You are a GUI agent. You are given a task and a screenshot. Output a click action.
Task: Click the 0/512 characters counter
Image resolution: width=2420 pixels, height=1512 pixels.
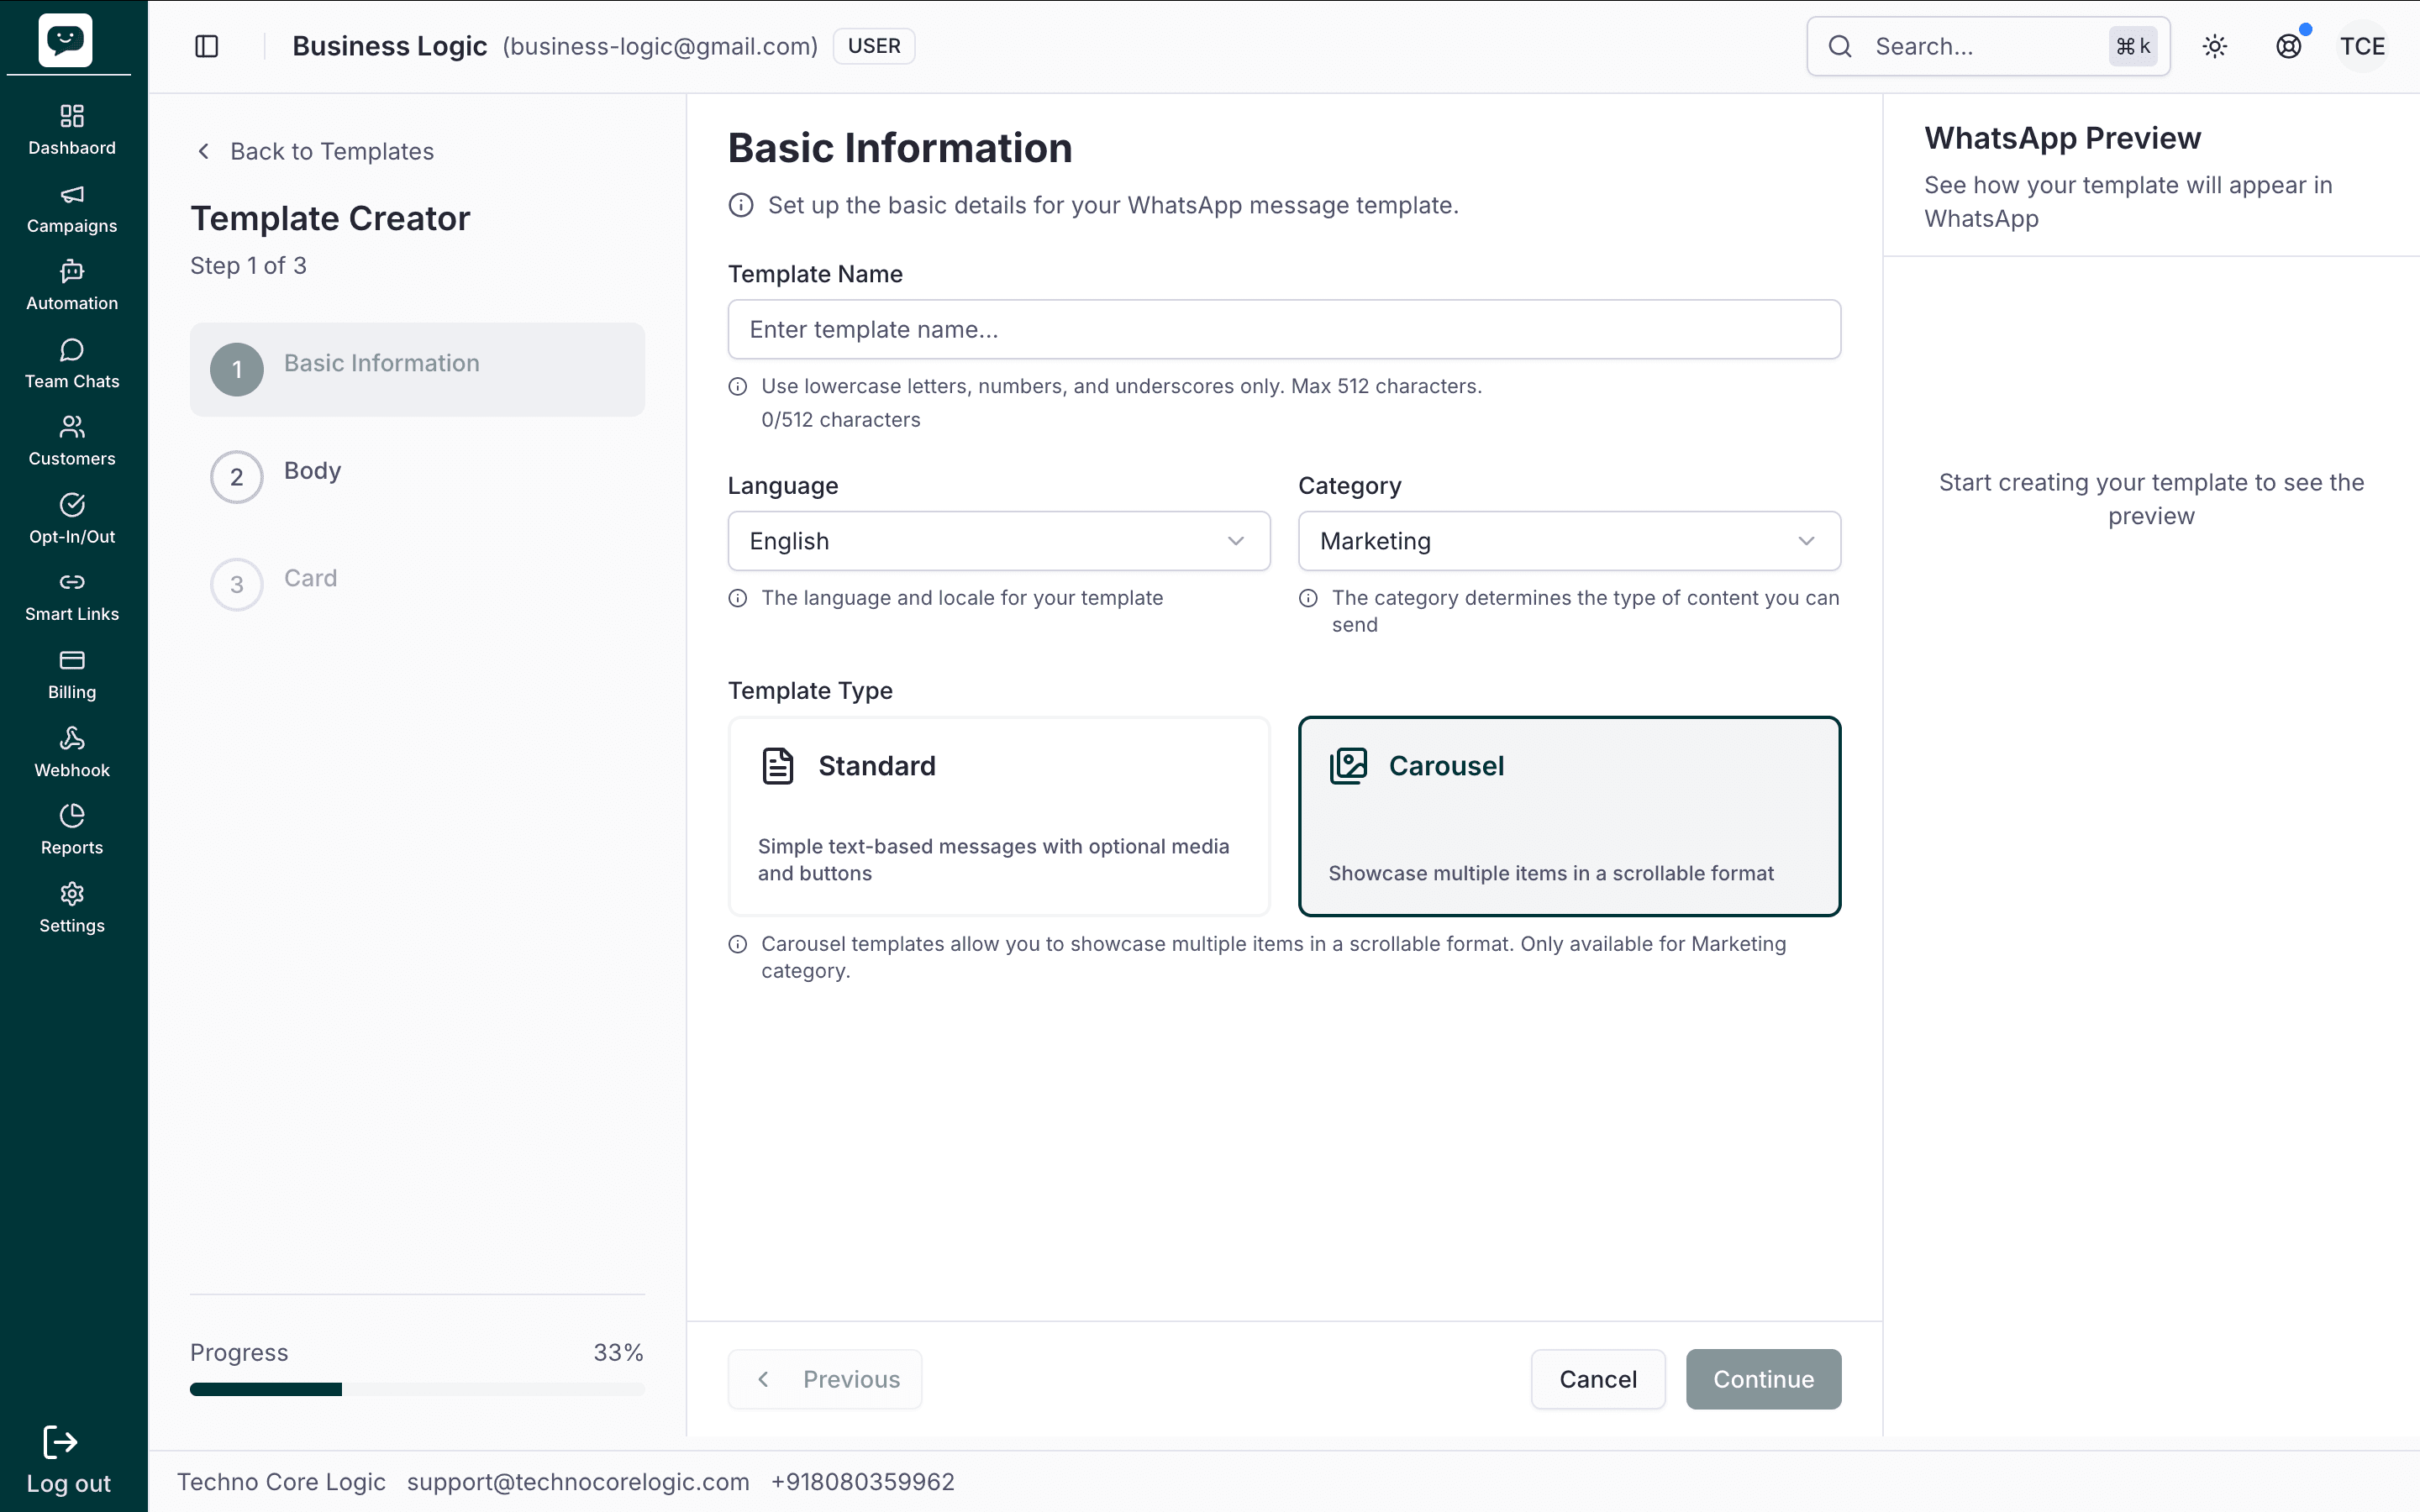coord(840,420)
